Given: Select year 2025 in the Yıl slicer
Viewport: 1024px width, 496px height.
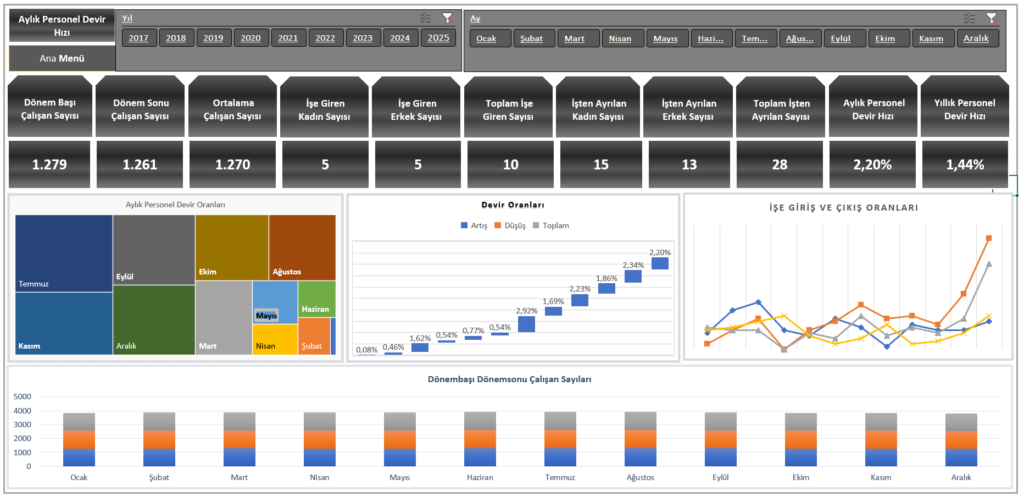Looking at the screenshot, I should coord(438,38).
